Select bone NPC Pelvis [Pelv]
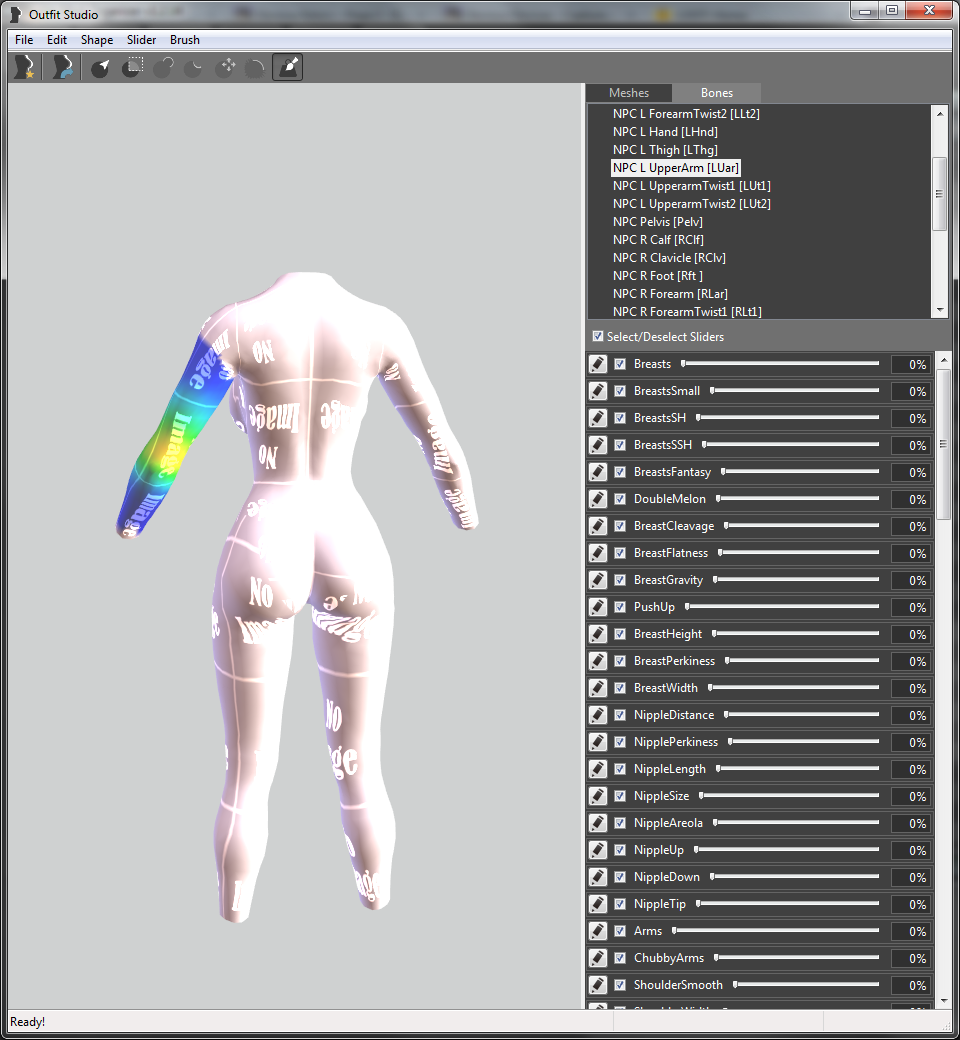Viewport: 960px width, 1040px height. click(x=657, y=222)
